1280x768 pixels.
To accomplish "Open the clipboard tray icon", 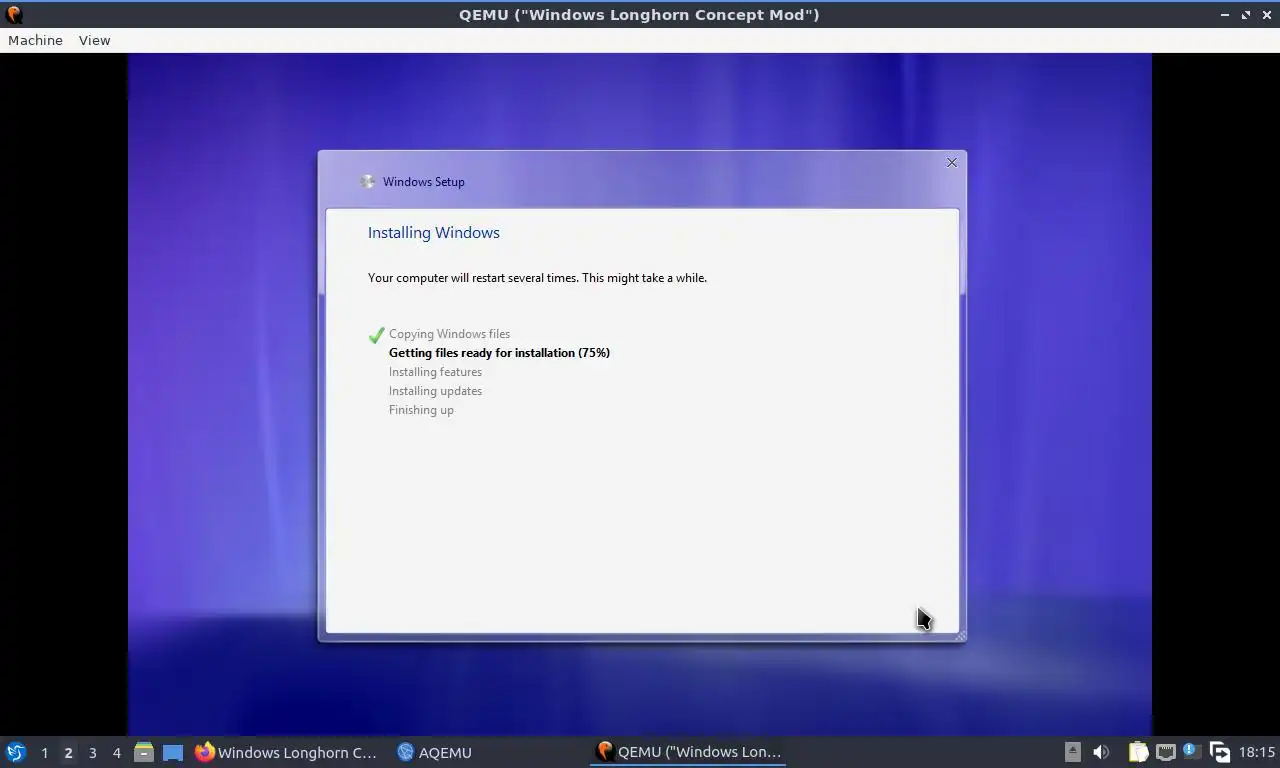I will coord(1138,752).
